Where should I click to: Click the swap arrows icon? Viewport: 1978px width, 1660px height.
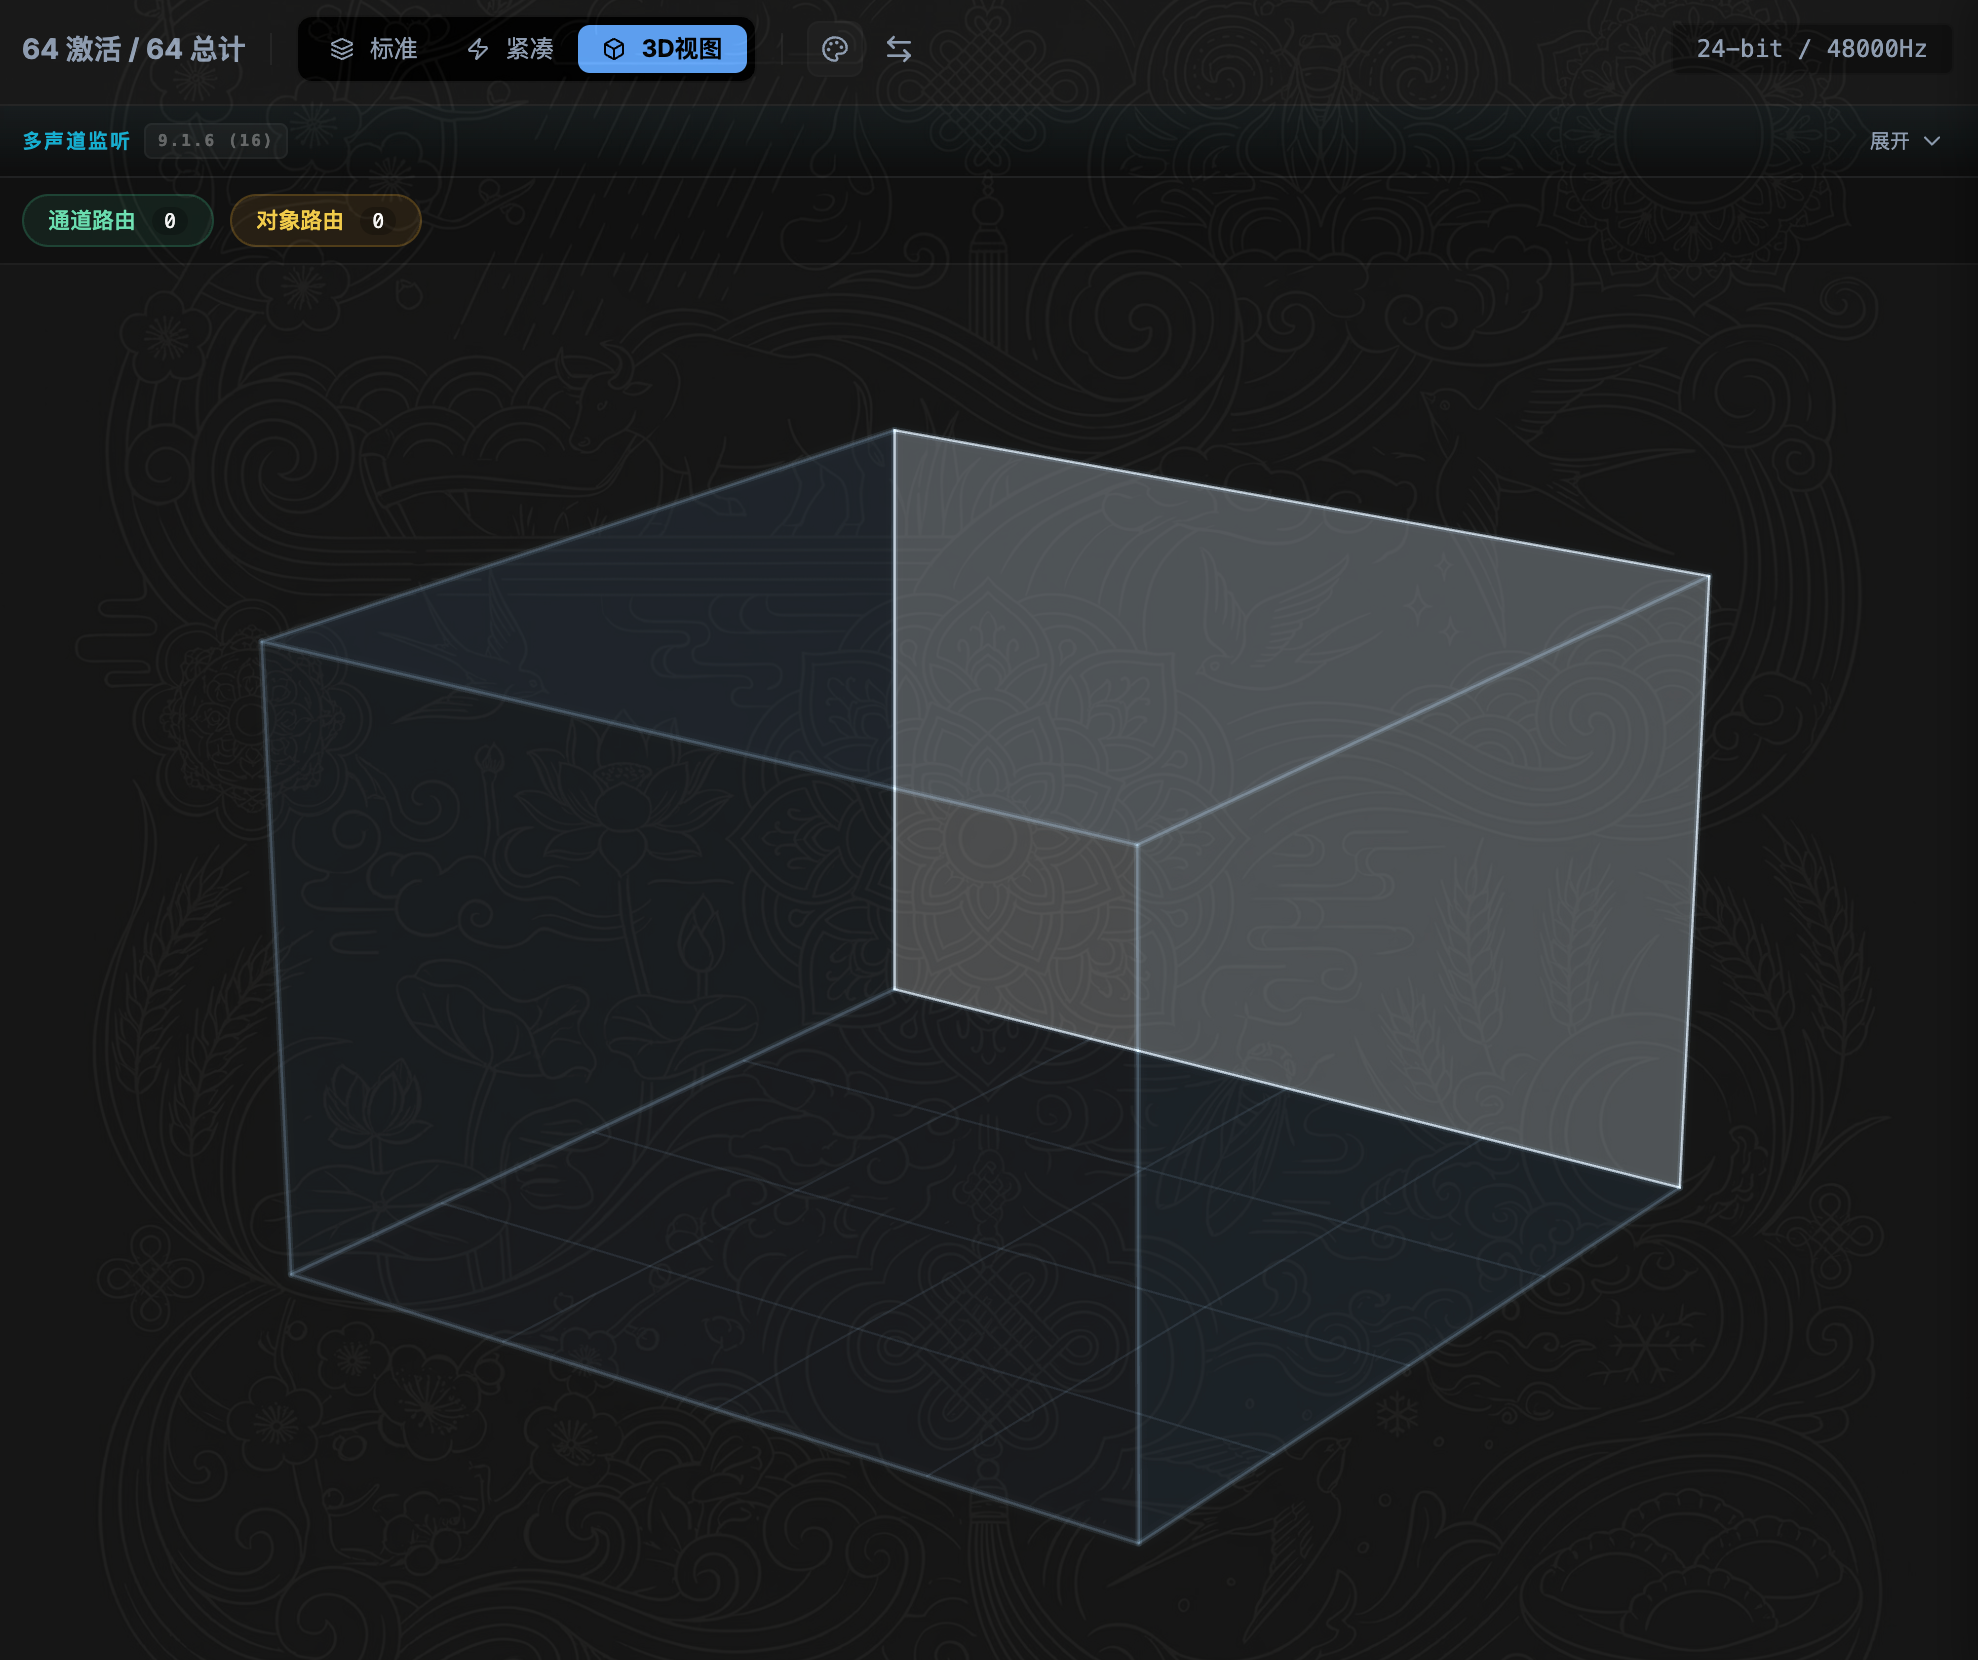point(899,49)
